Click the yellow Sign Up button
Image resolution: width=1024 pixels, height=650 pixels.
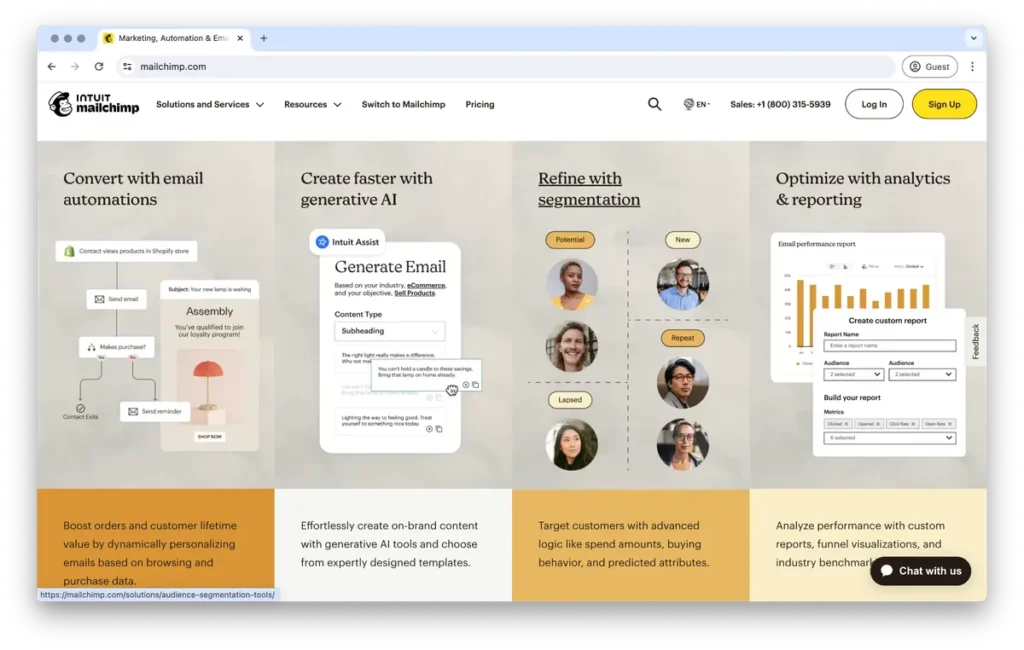pos(944,104)
